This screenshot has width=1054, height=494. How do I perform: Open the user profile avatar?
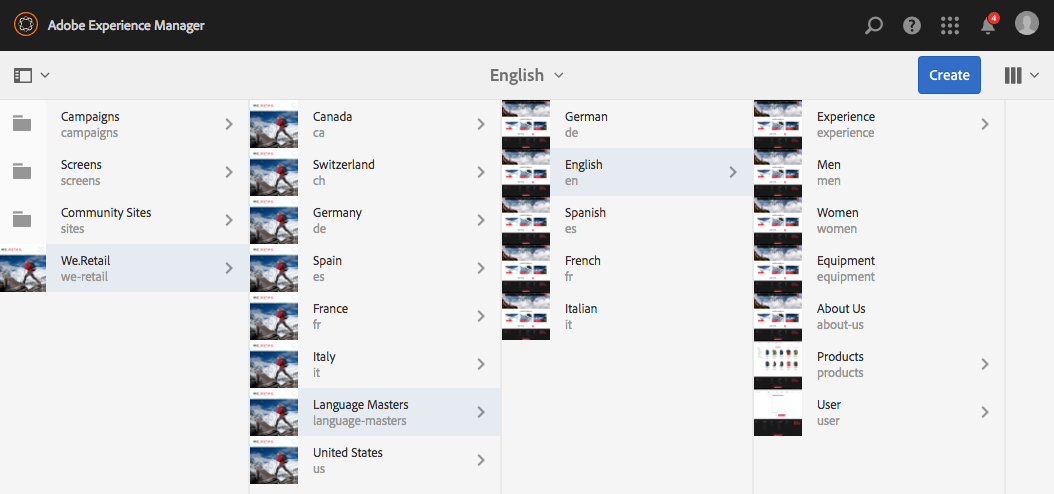[1026, 24]
